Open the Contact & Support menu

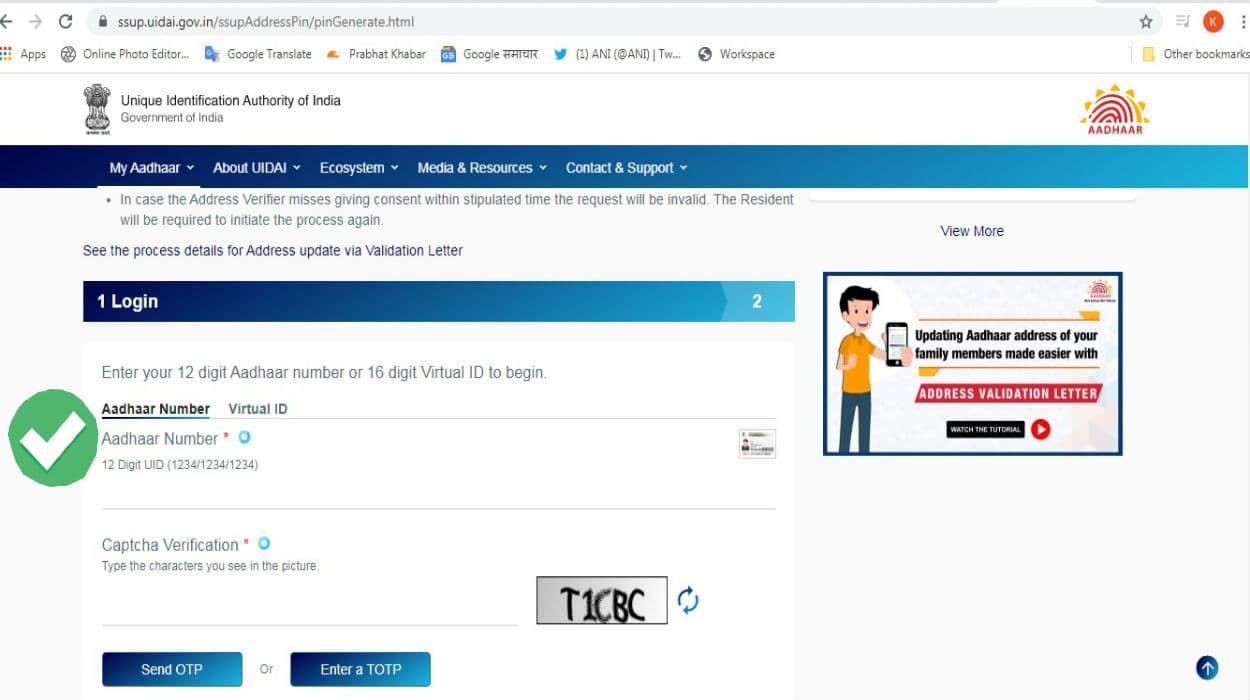pos(626,168)
